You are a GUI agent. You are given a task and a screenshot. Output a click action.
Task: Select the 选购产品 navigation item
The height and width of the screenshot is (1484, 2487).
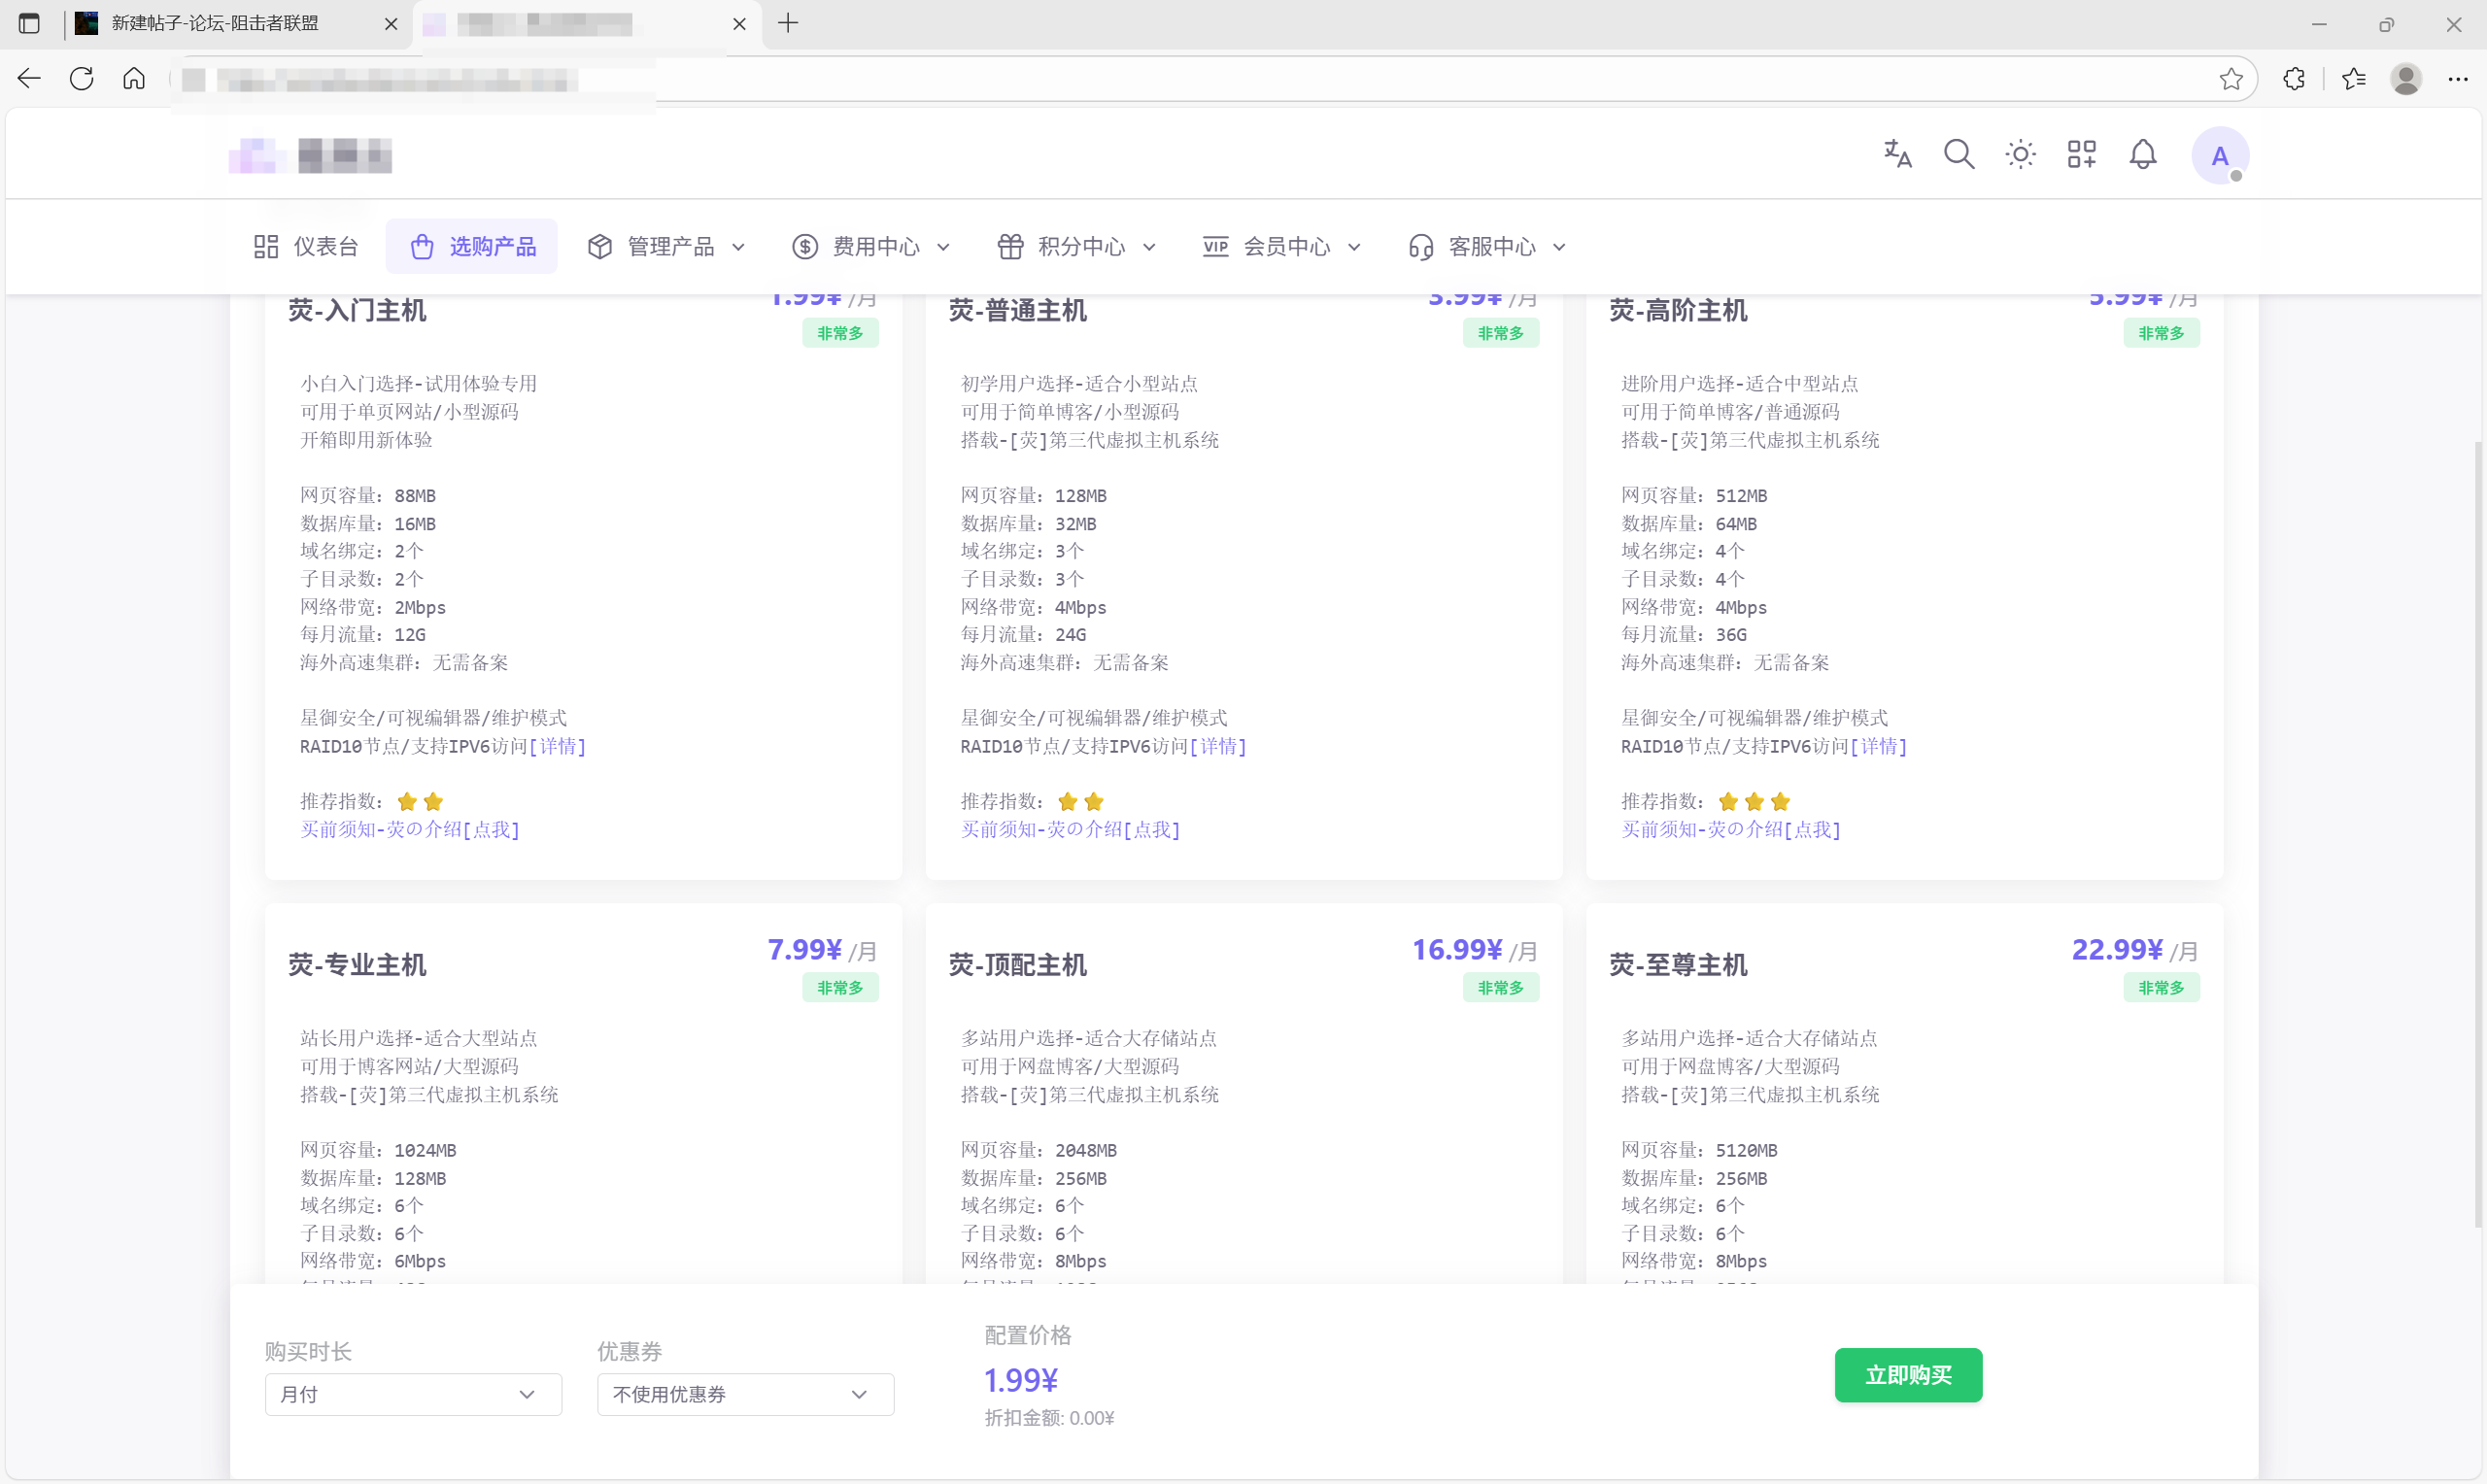click(x=471, y=246)
